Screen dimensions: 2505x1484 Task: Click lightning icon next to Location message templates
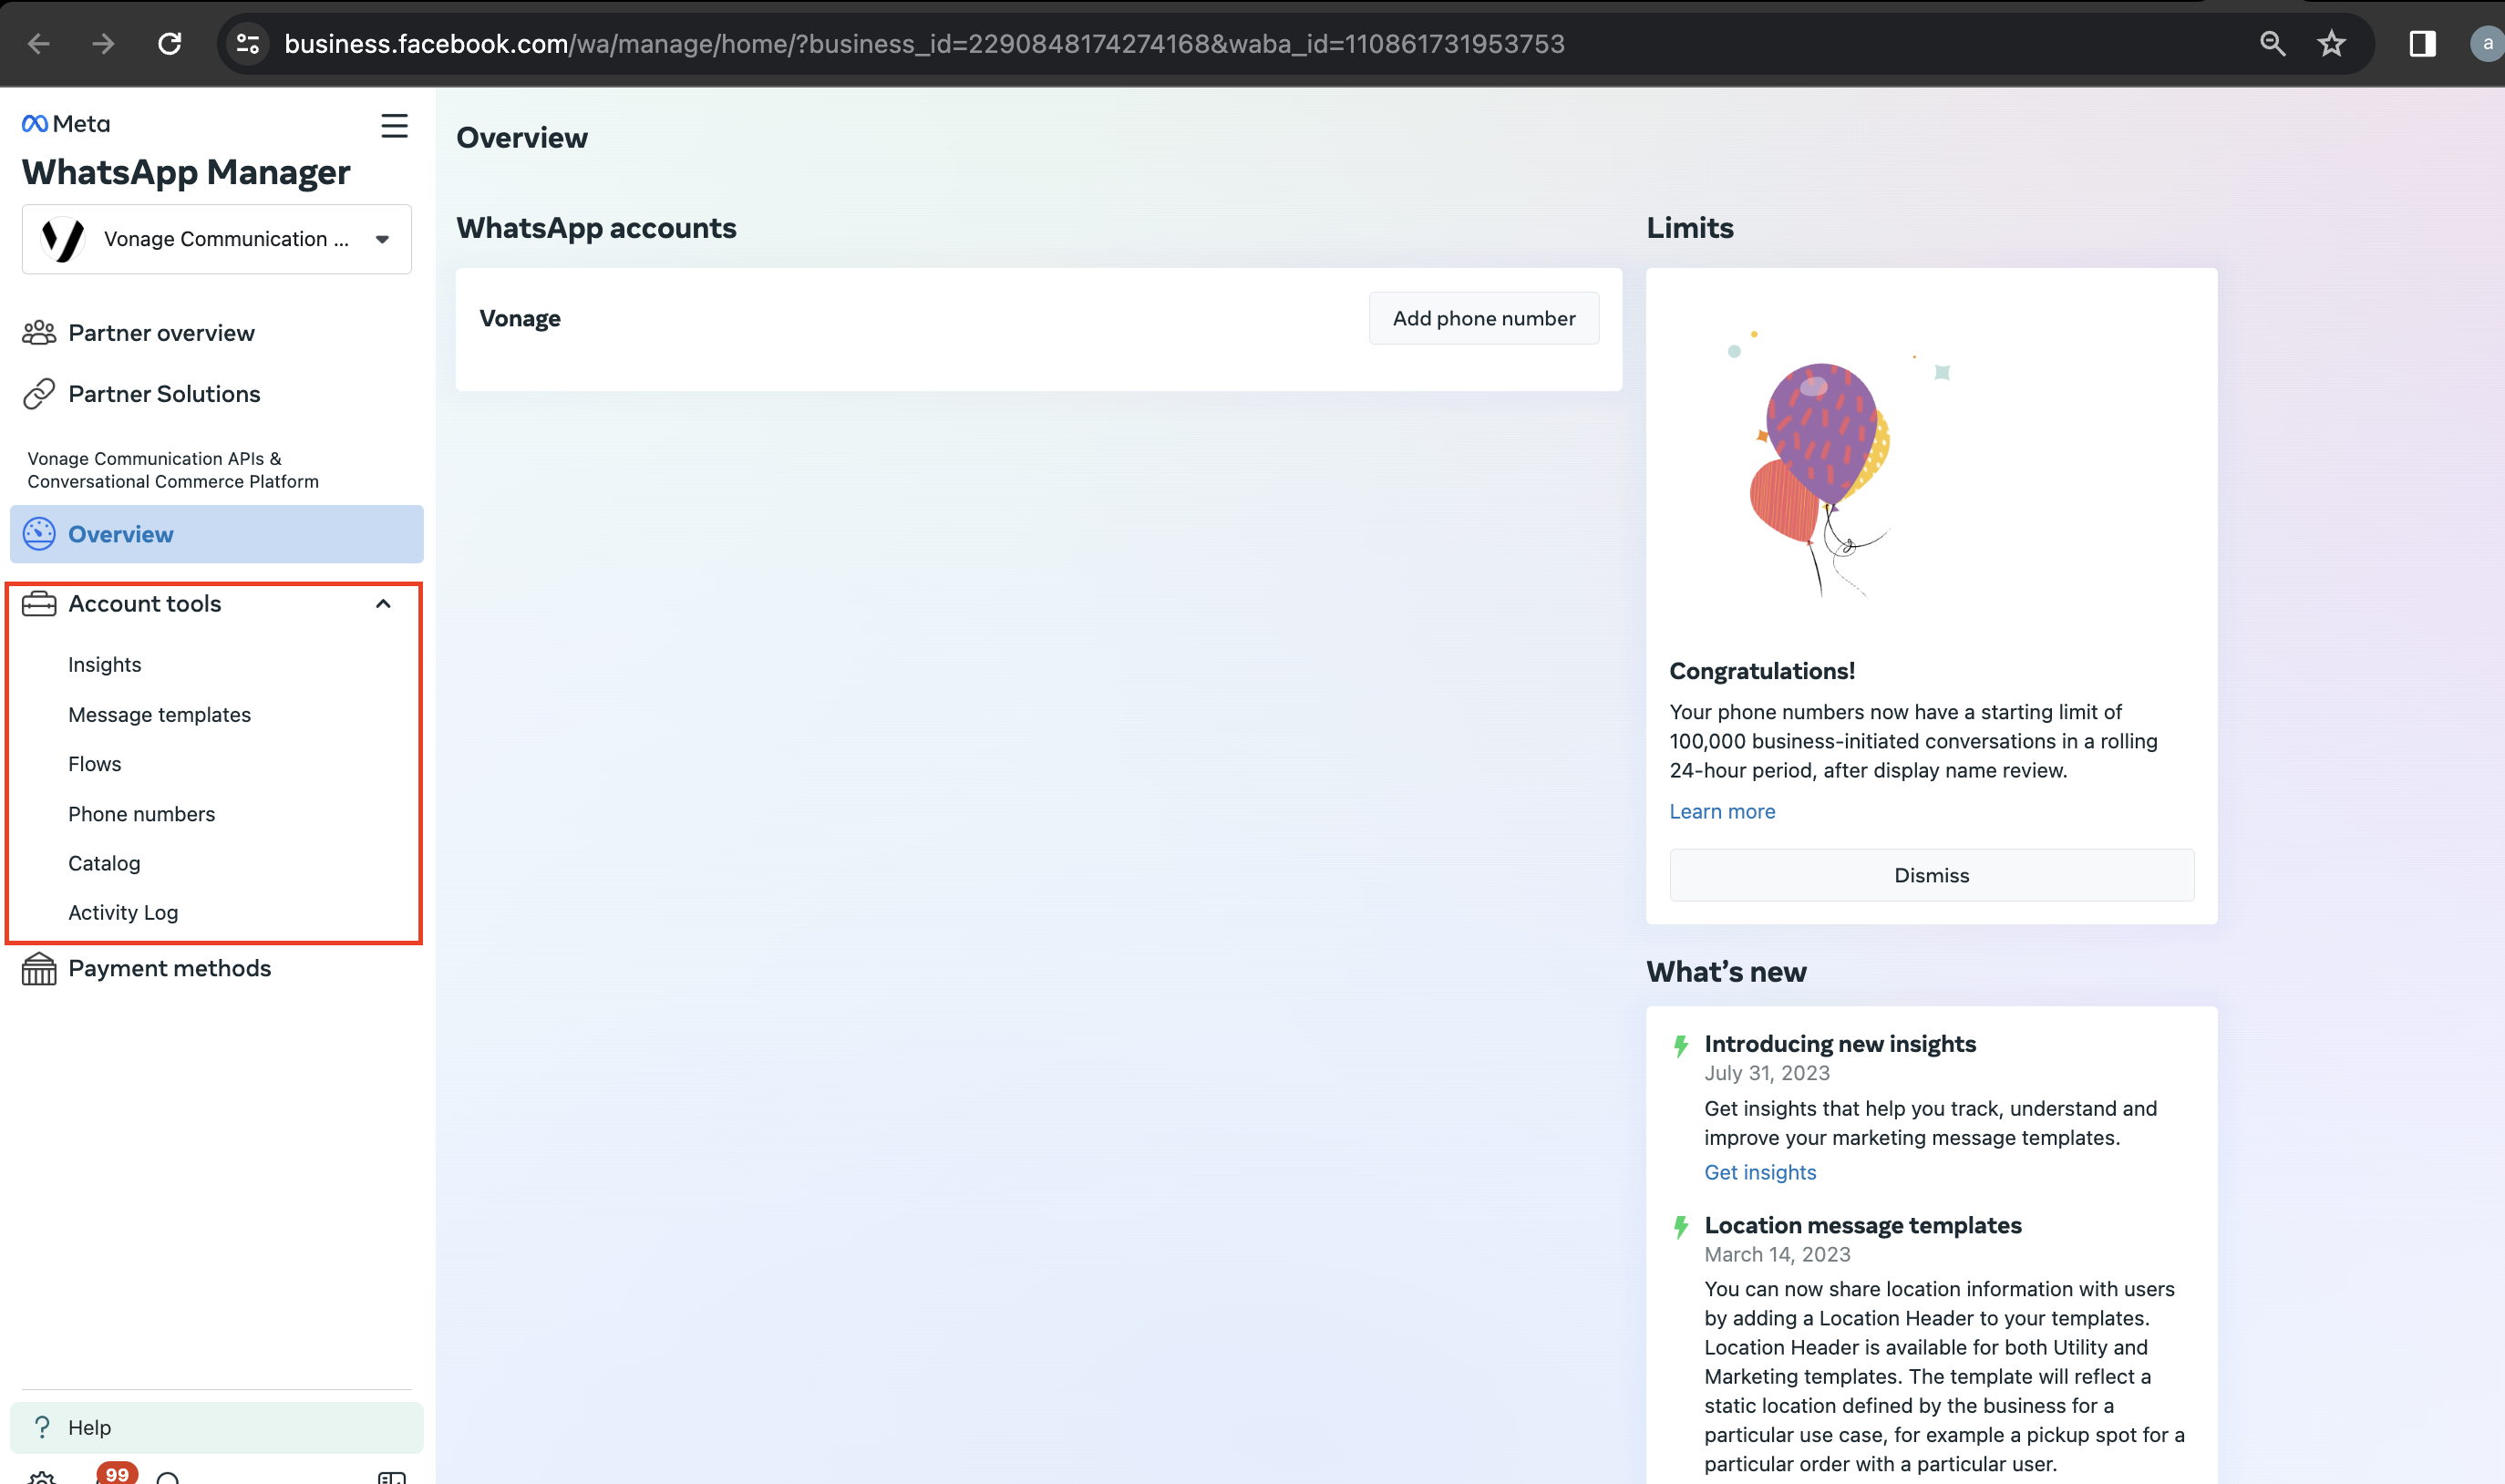tap(1681, 1227)
